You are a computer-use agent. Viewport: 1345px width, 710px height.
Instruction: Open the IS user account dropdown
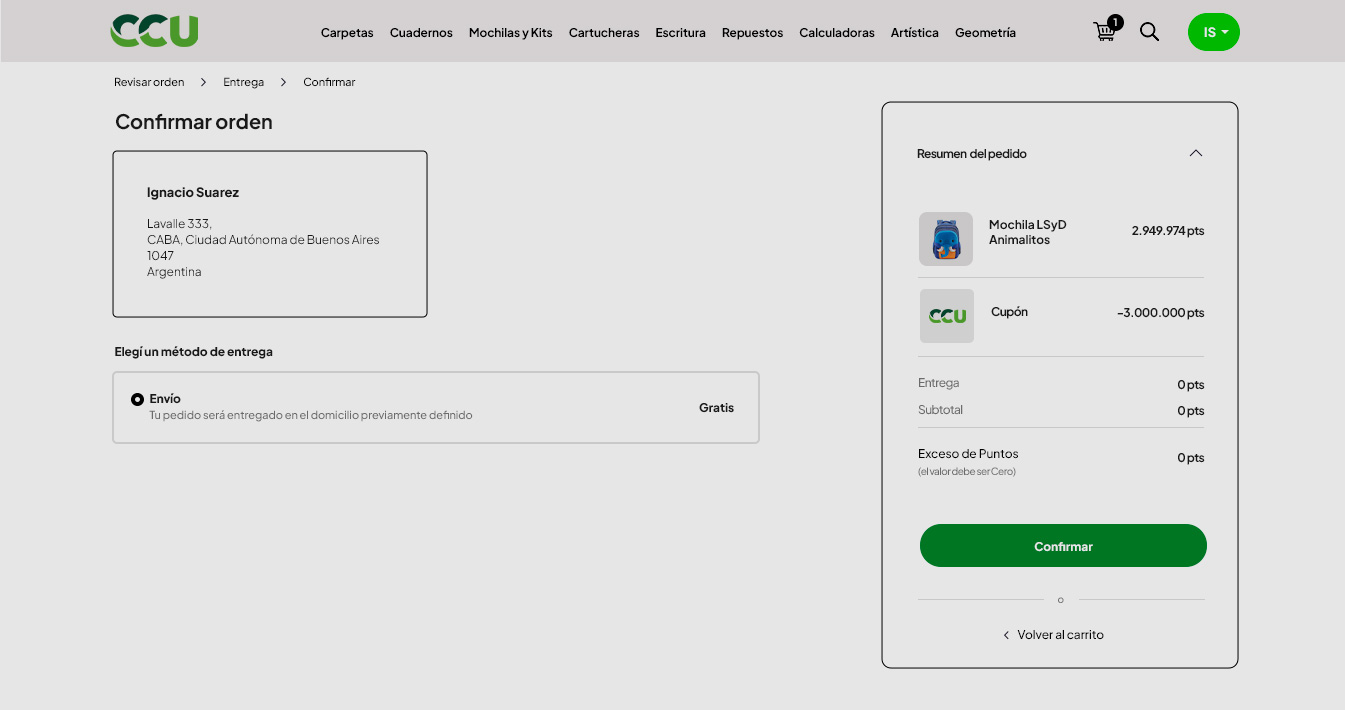click(x=1213, y=32)
